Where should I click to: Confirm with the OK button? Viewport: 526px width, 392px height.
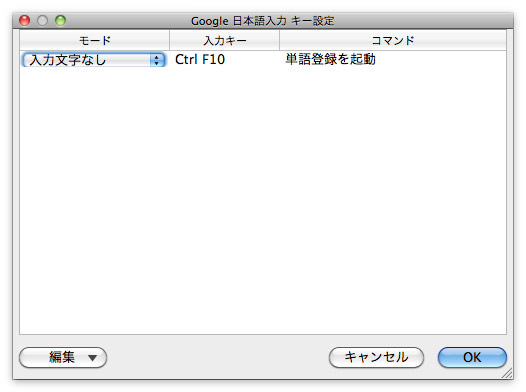(x=472, y=357)
